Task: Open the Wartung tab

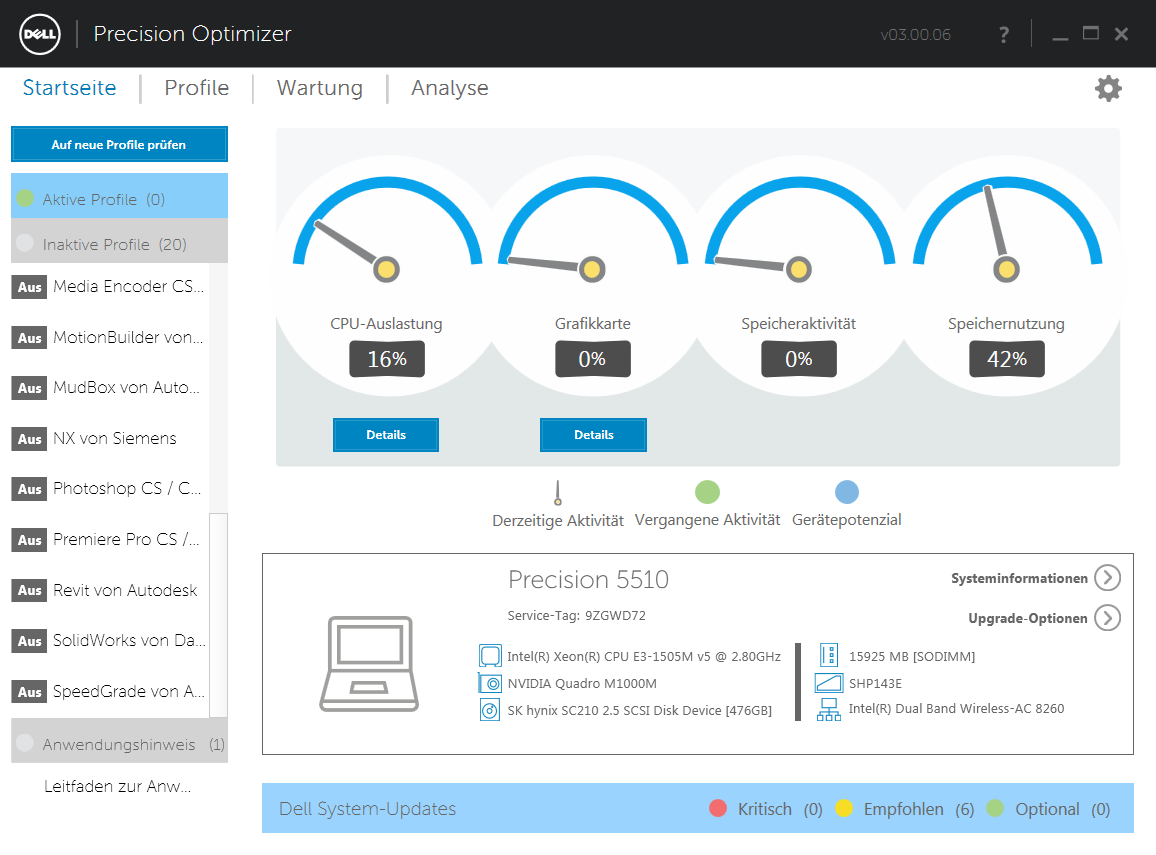Action: (319, 88)
